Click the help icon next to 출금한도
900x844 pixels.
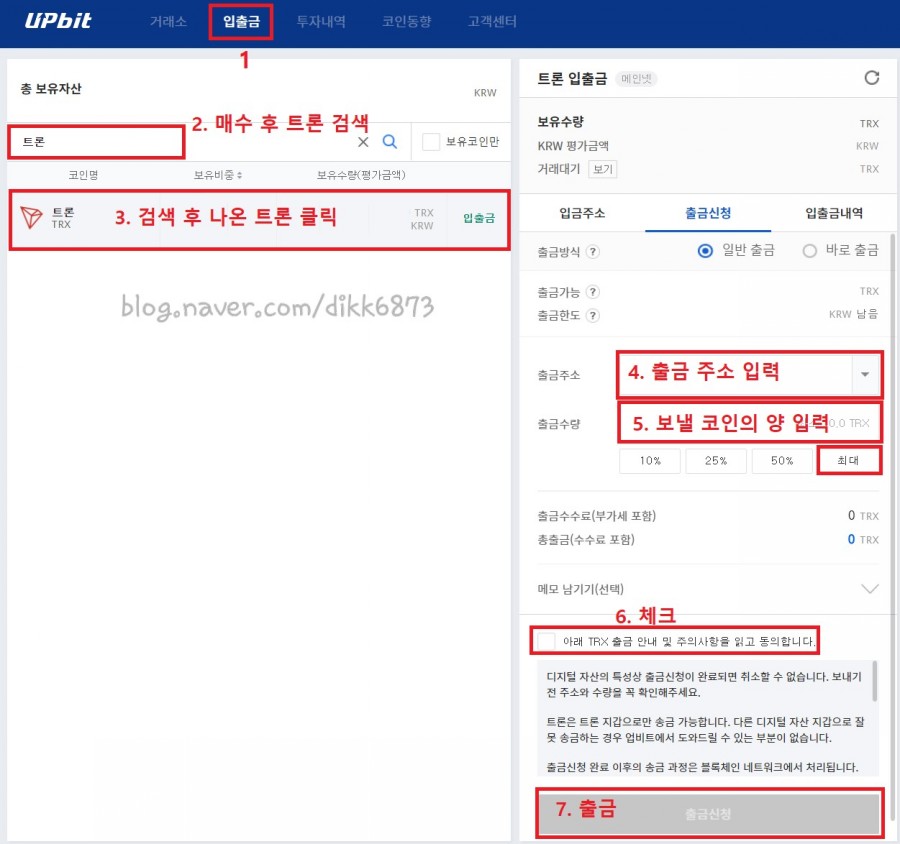click(x=593, y=315)
